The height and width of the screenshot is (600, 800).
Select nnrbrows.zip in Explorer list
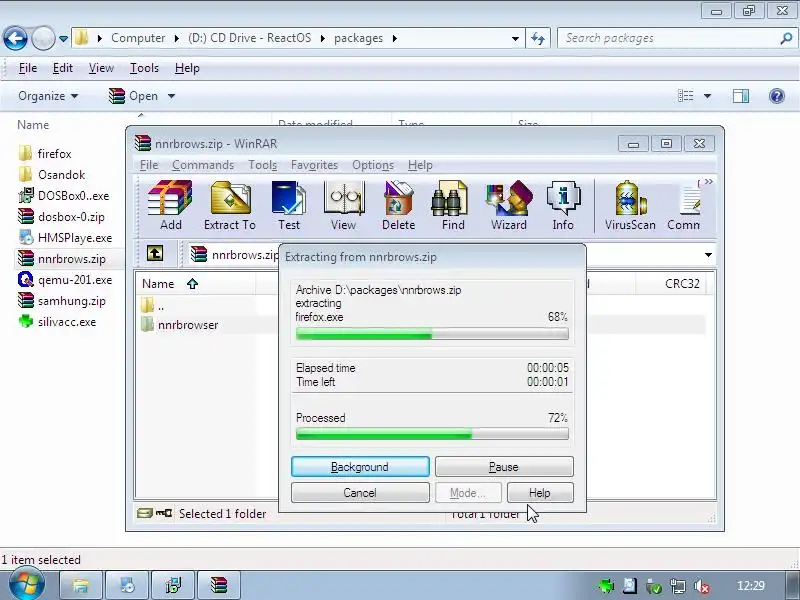[x=62, y=259]
